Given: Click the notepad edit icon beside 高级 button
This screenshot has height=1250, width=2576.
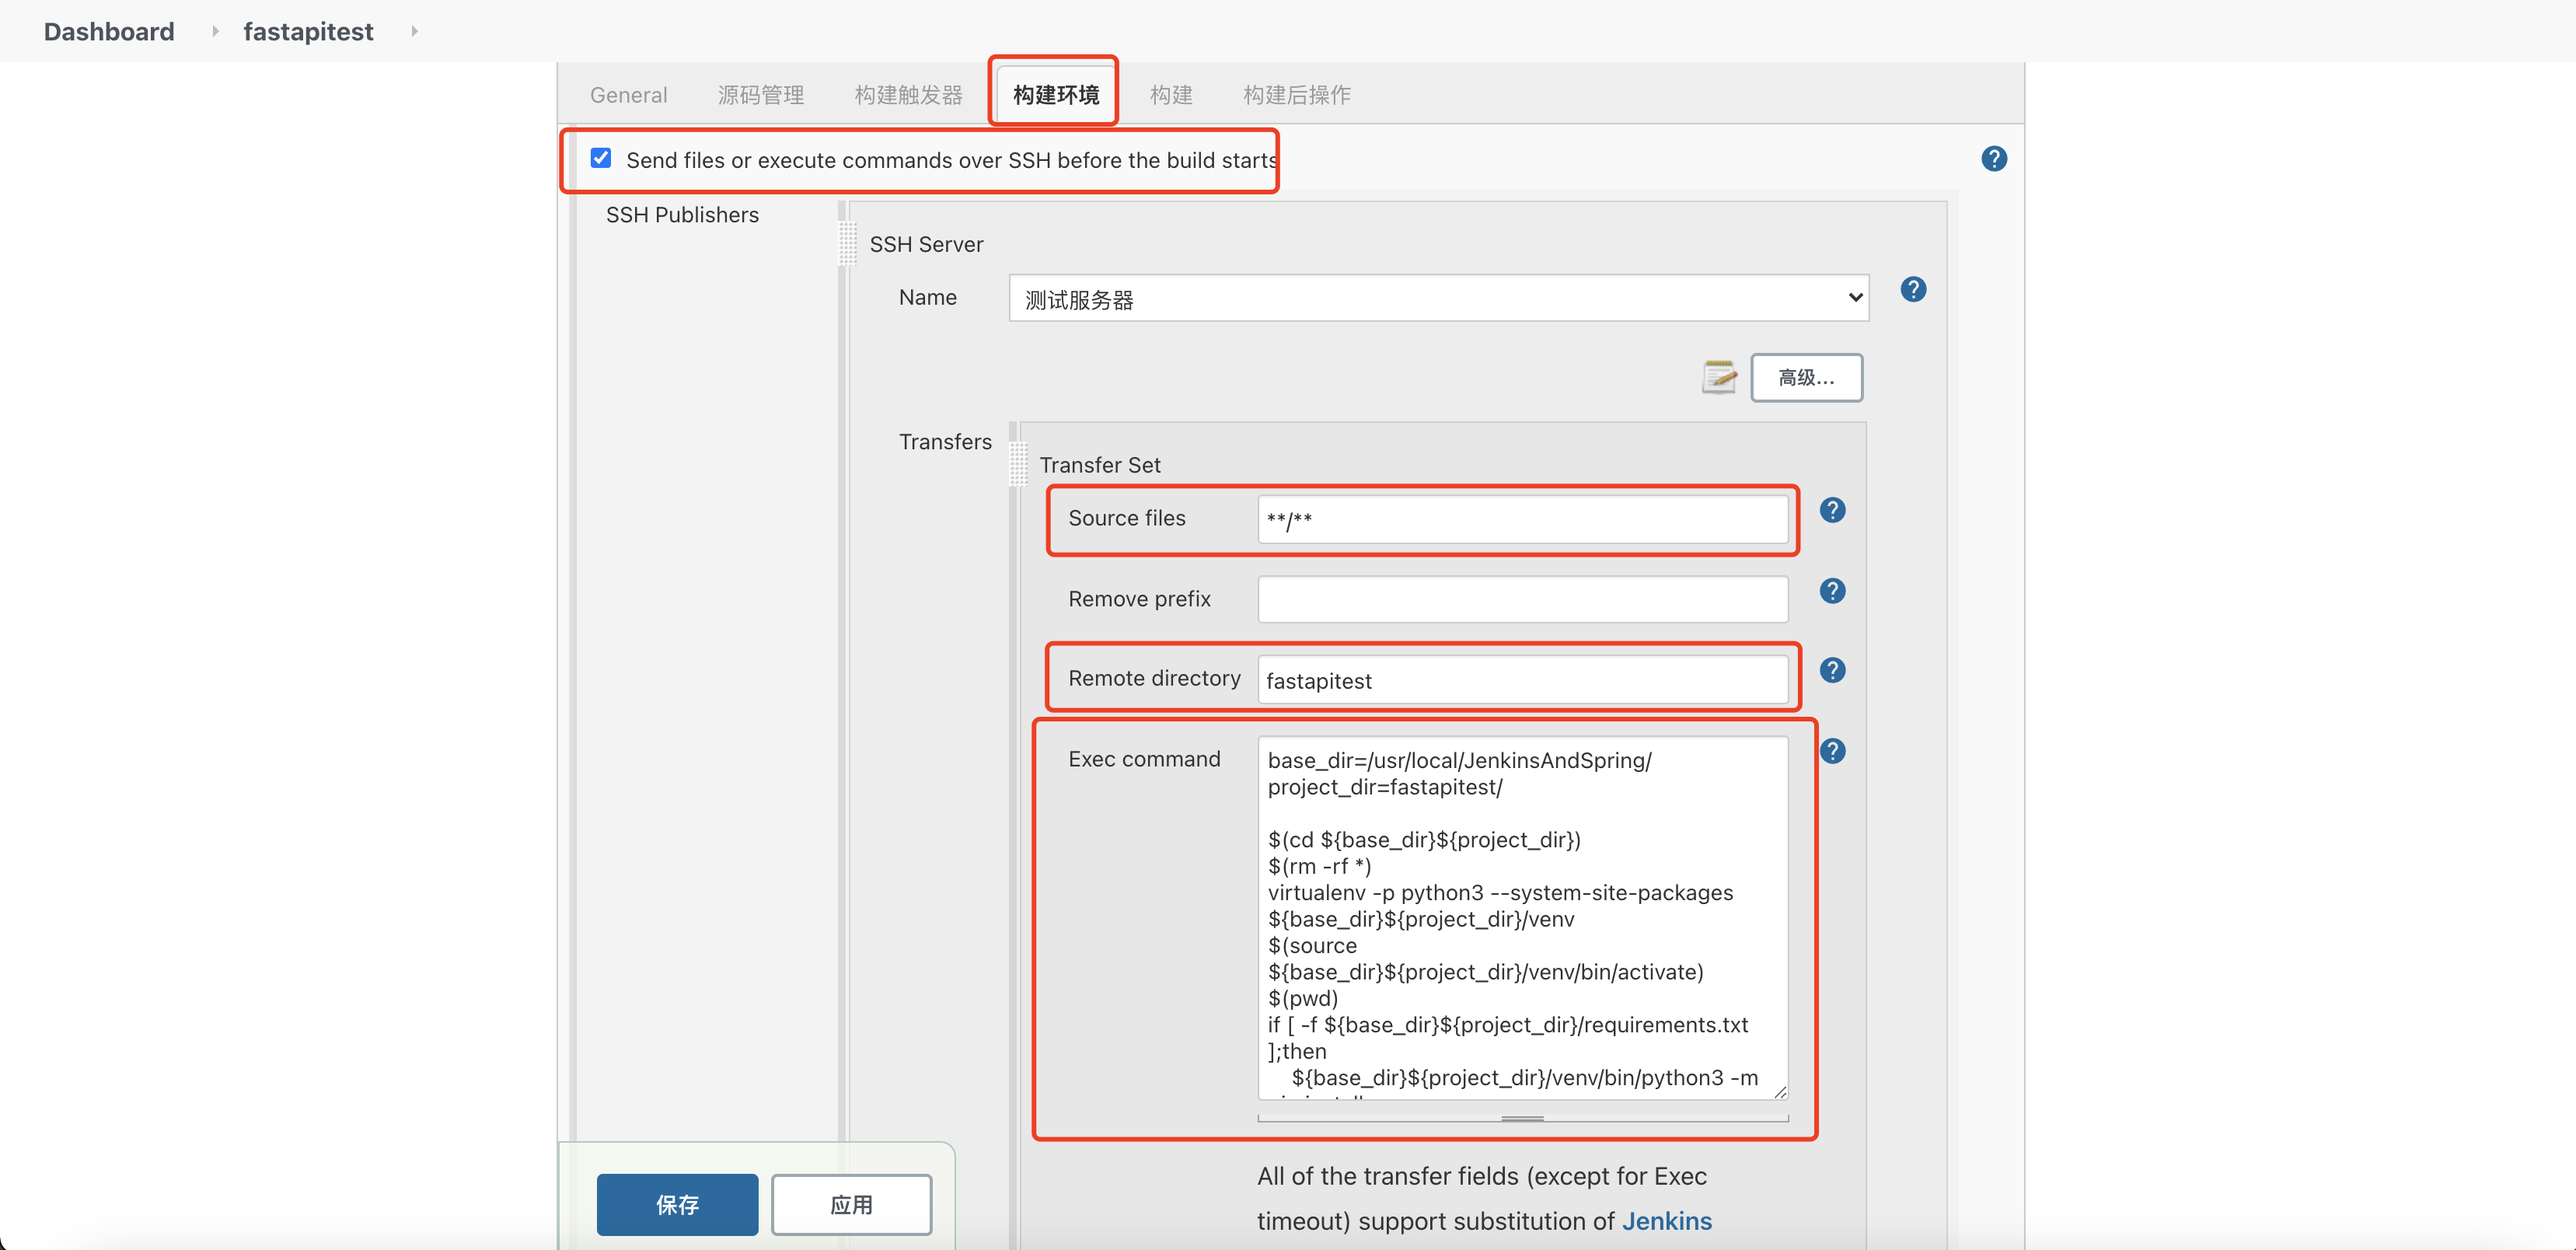Looking at the screenshot, I should pos(1718,377).
